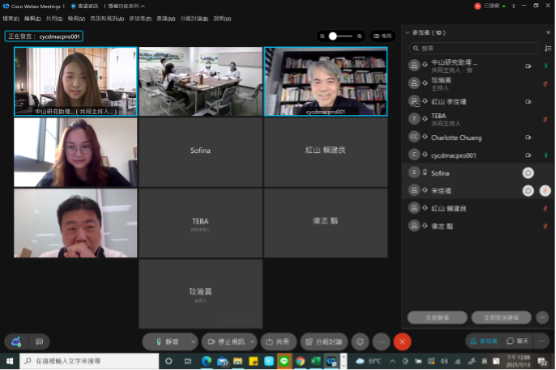Toggle the 靜音 mute microphone button

(166, 342)
